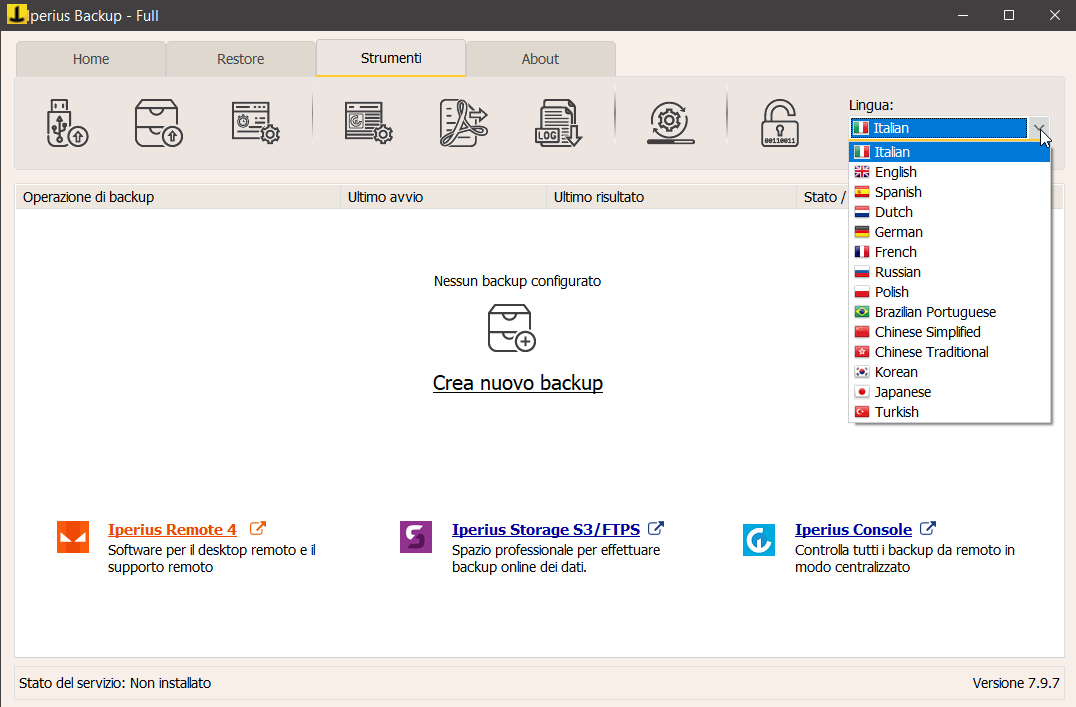Click the drawer-plus icon above Crea nuovo backup
Viewport: 1076px width, 707px height.
click(511, 329)
